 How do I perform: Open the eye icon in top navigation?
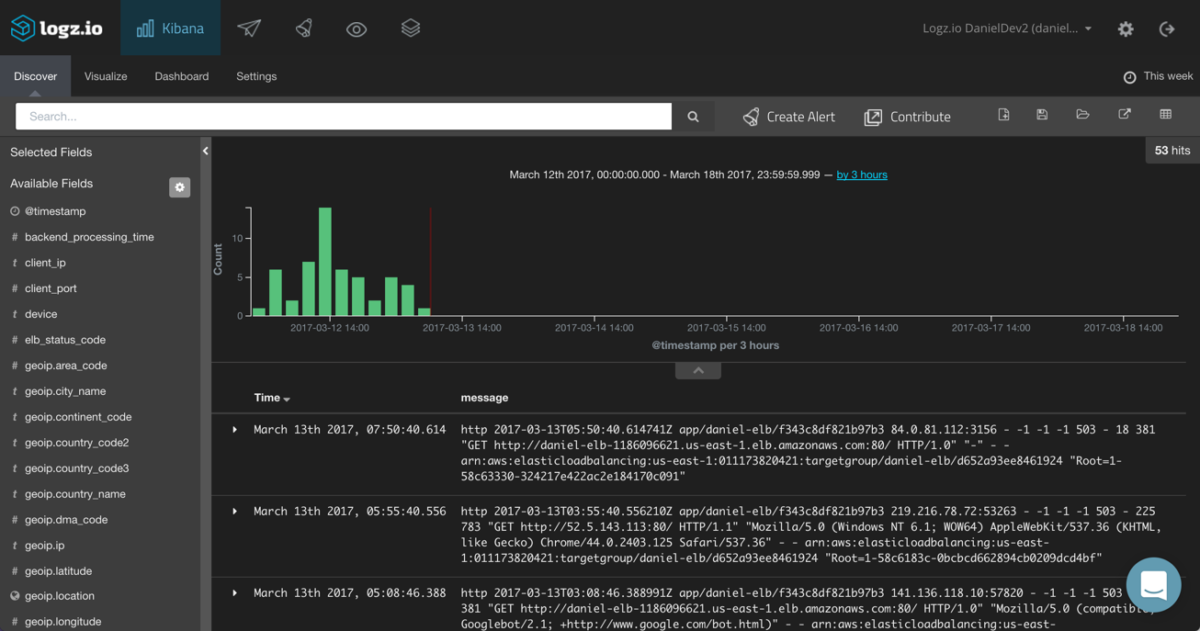tap(357, 29)
